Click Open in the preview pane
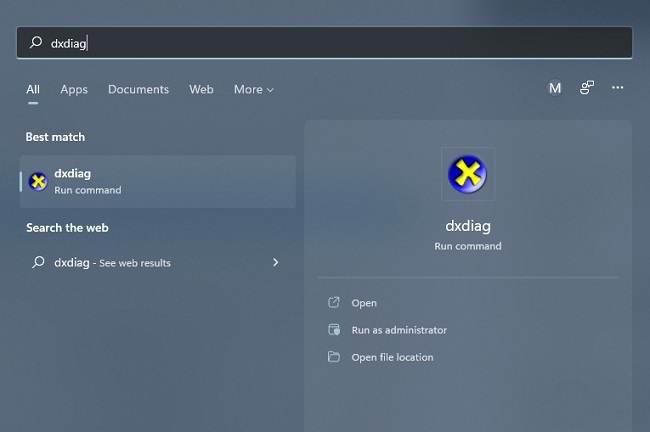 point(364,303)
